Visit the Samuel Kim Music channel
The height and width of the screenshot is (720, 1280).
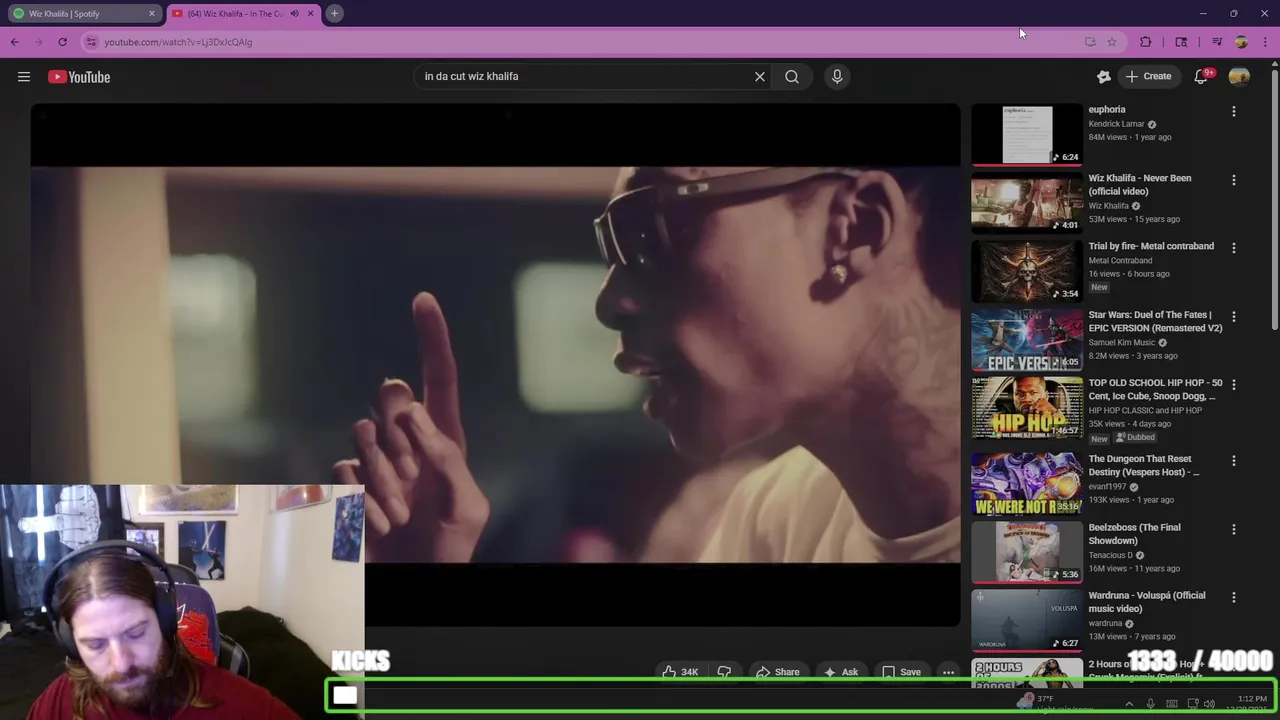point(1122,343)
